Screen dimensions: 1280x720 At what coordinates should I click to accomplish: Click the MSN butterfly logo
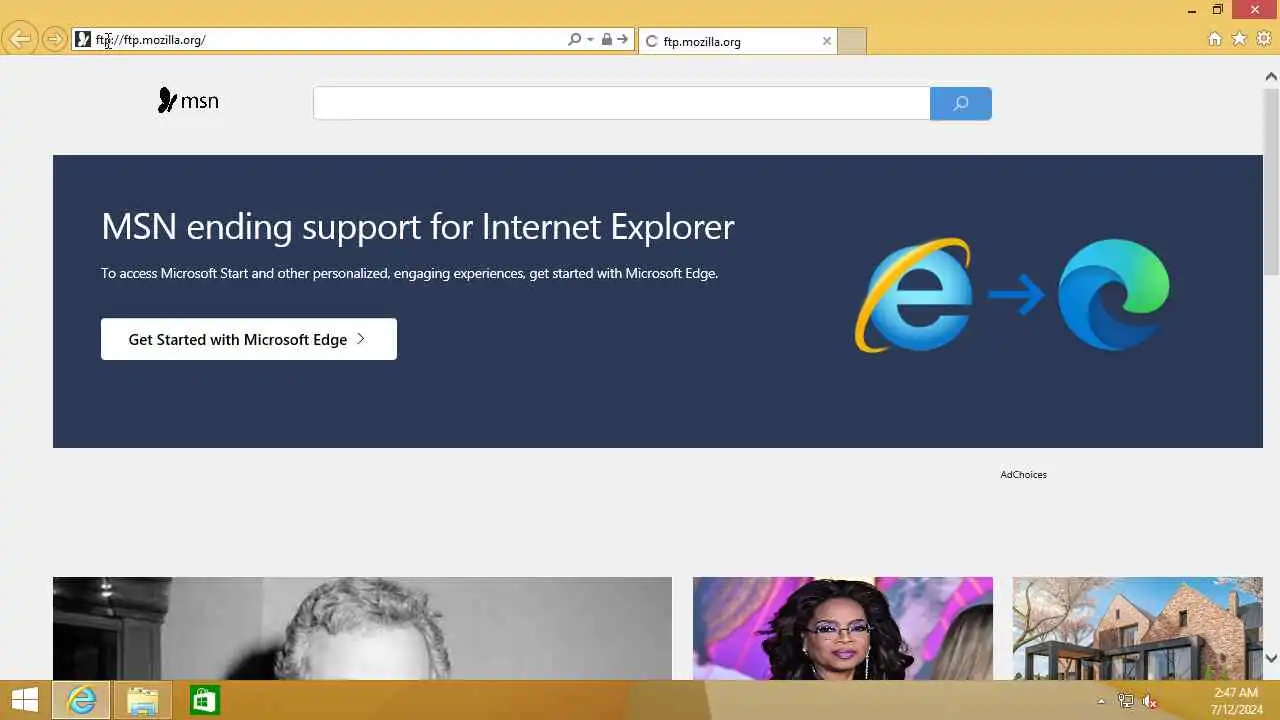click(x=188, y=100)
